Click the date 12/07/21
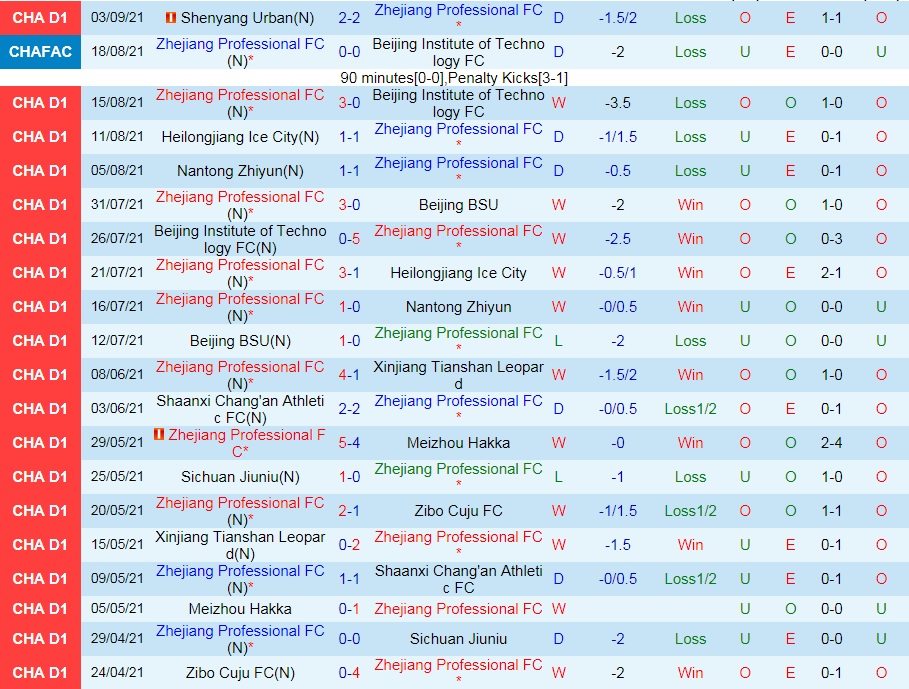 (x=117, y=341)
